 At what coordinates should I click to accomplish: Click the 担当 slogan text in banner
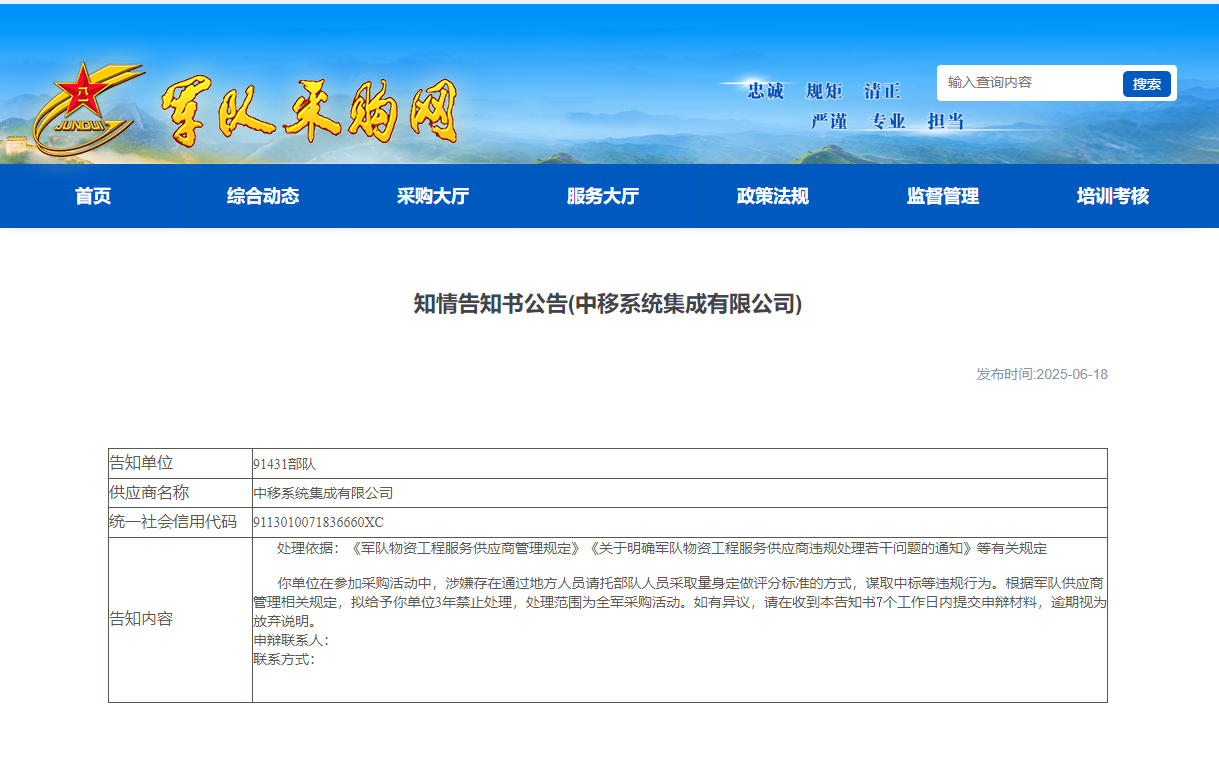pyautogui.click(x=945, y=121)
